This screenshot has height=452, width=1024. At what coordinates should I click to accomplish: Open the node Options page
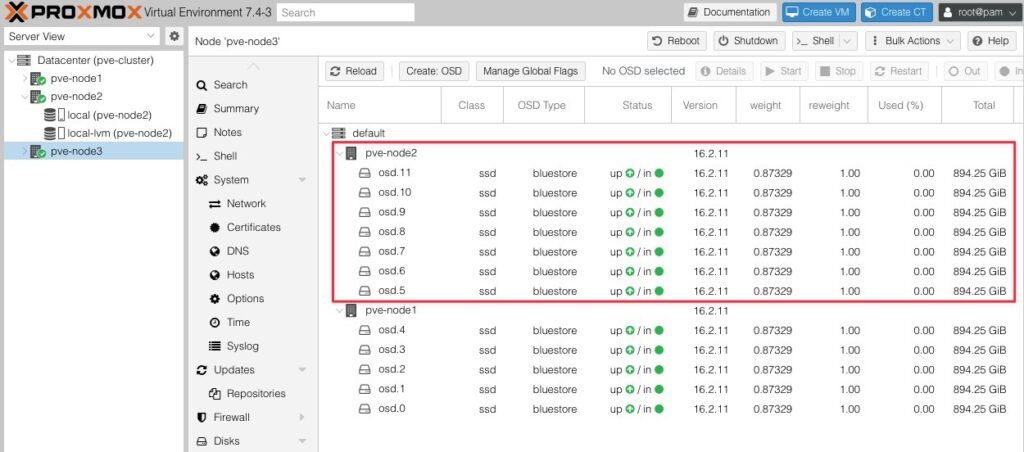coord(246,299)
